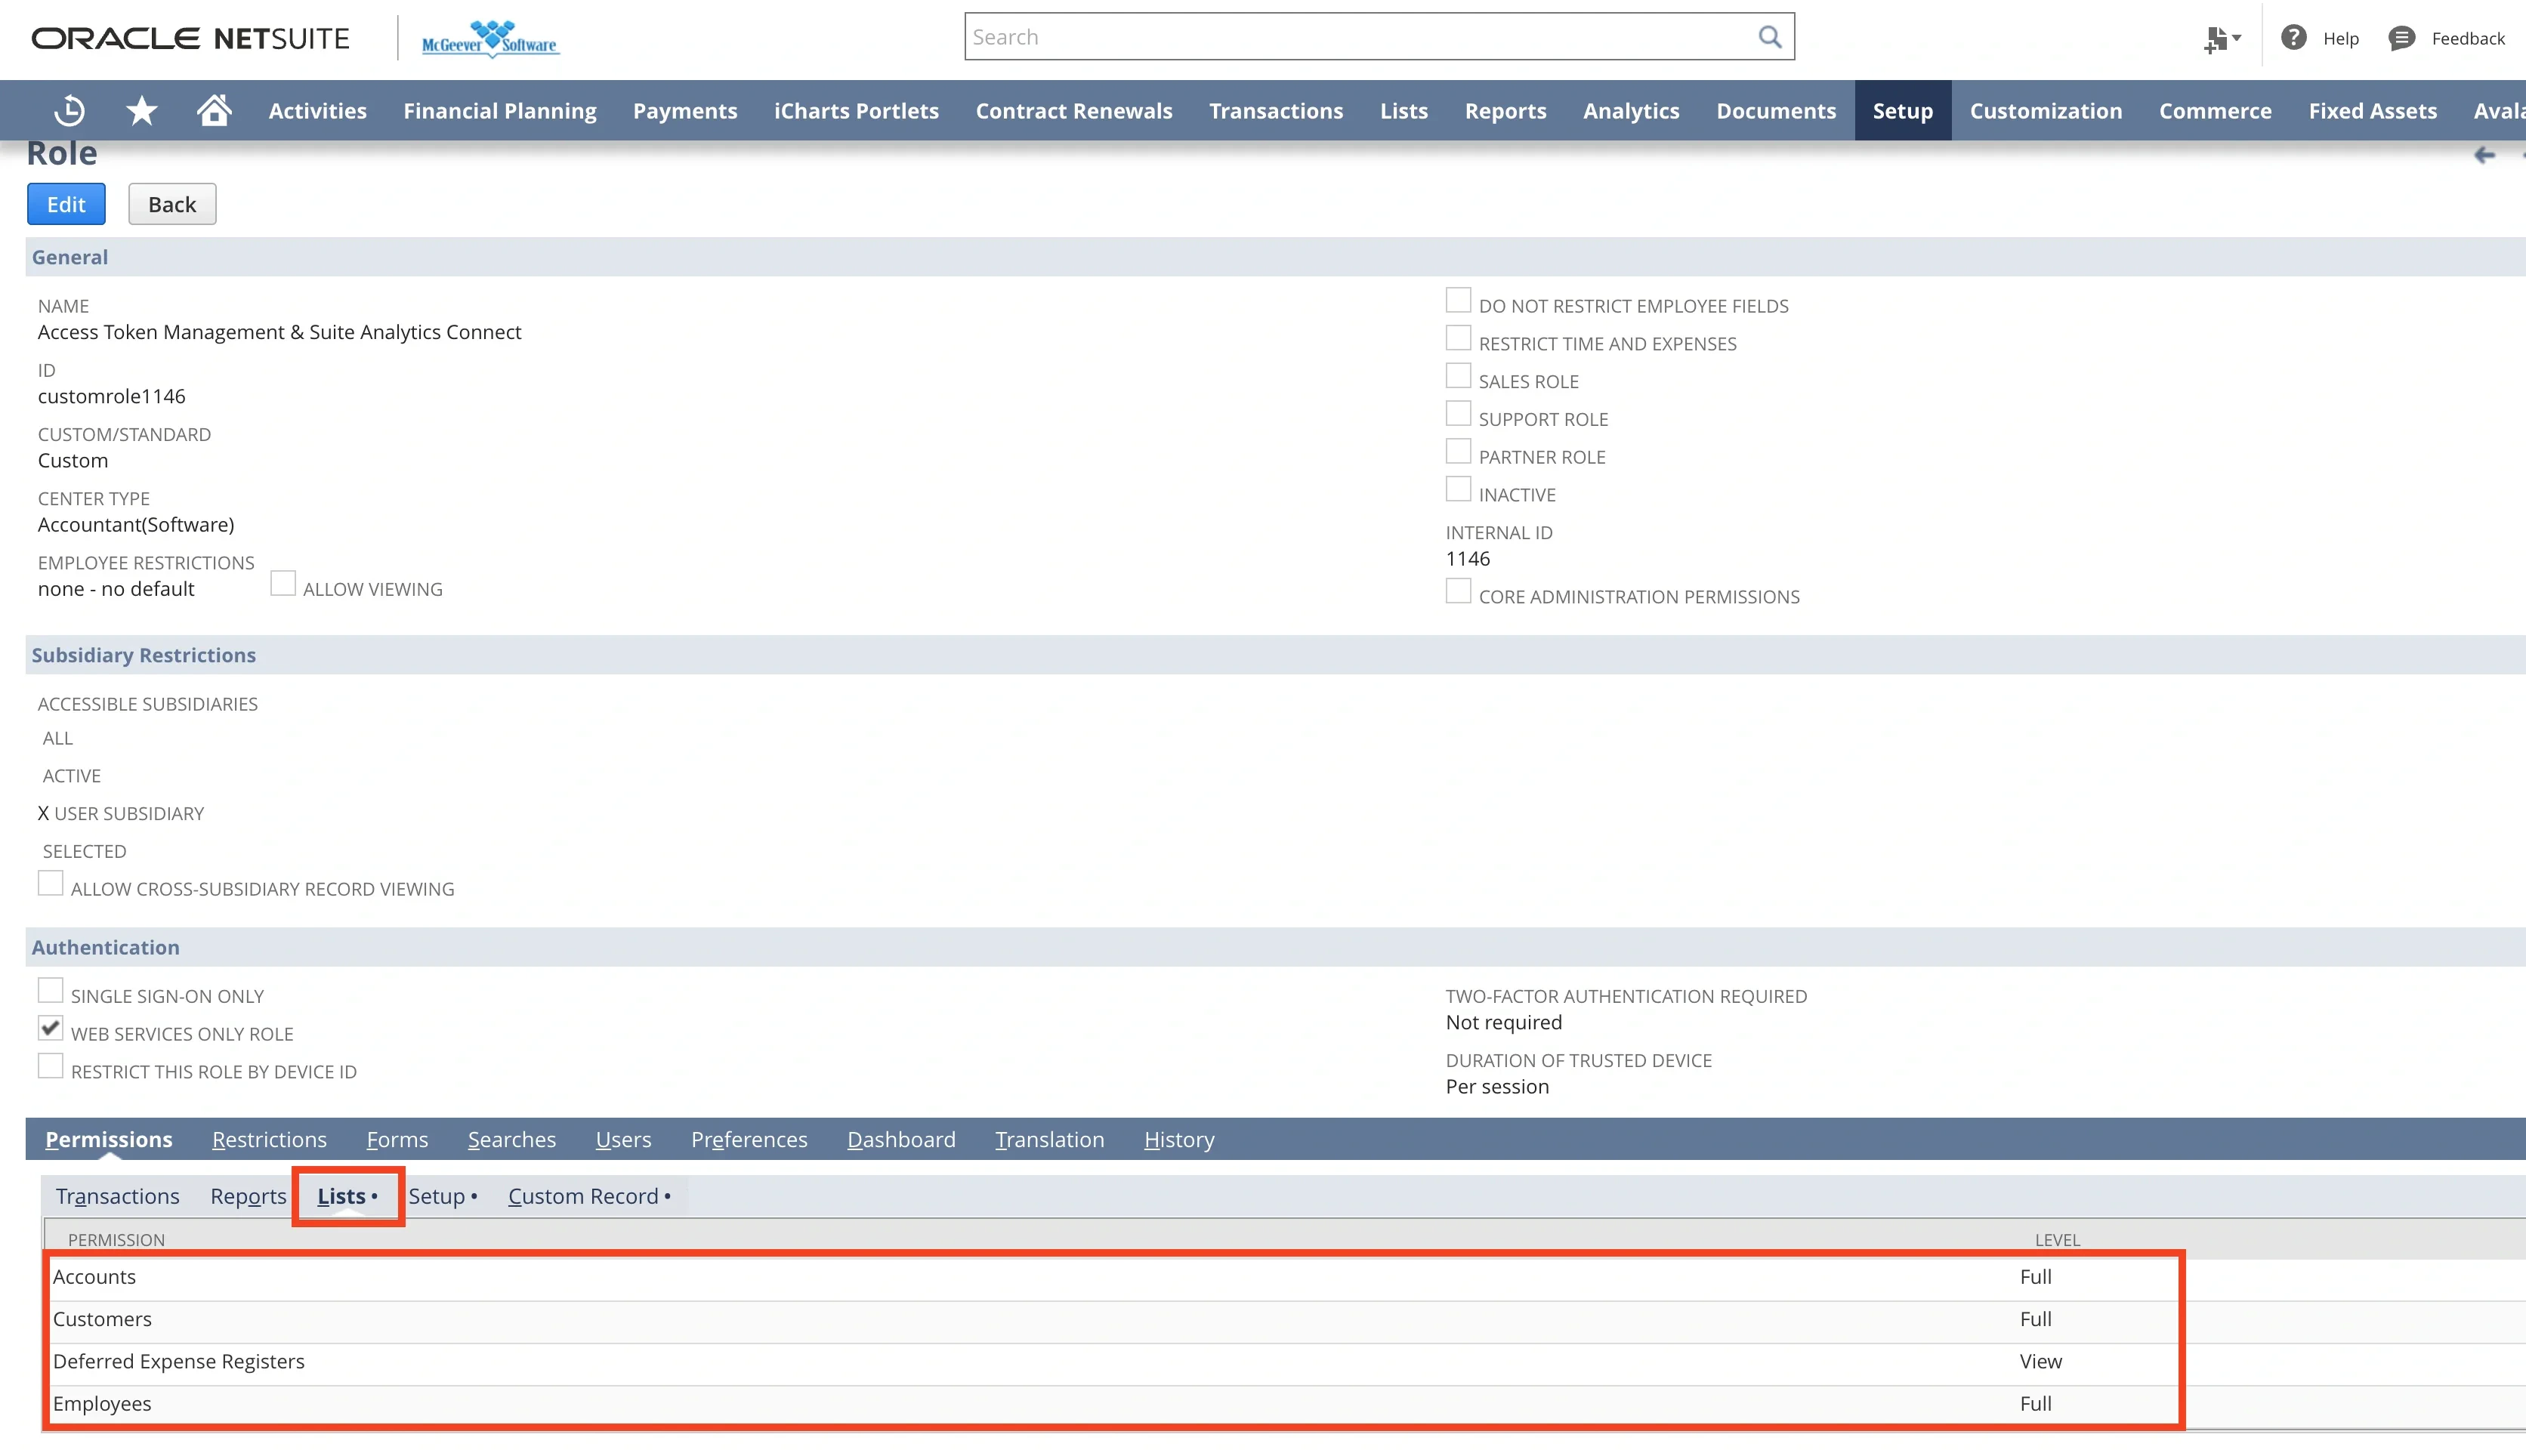Image resolution: width=2526 pixels, height=1456 pixels.
Task: Click the back arrow beside the Role header
Action: click(x=2486, y=155)
